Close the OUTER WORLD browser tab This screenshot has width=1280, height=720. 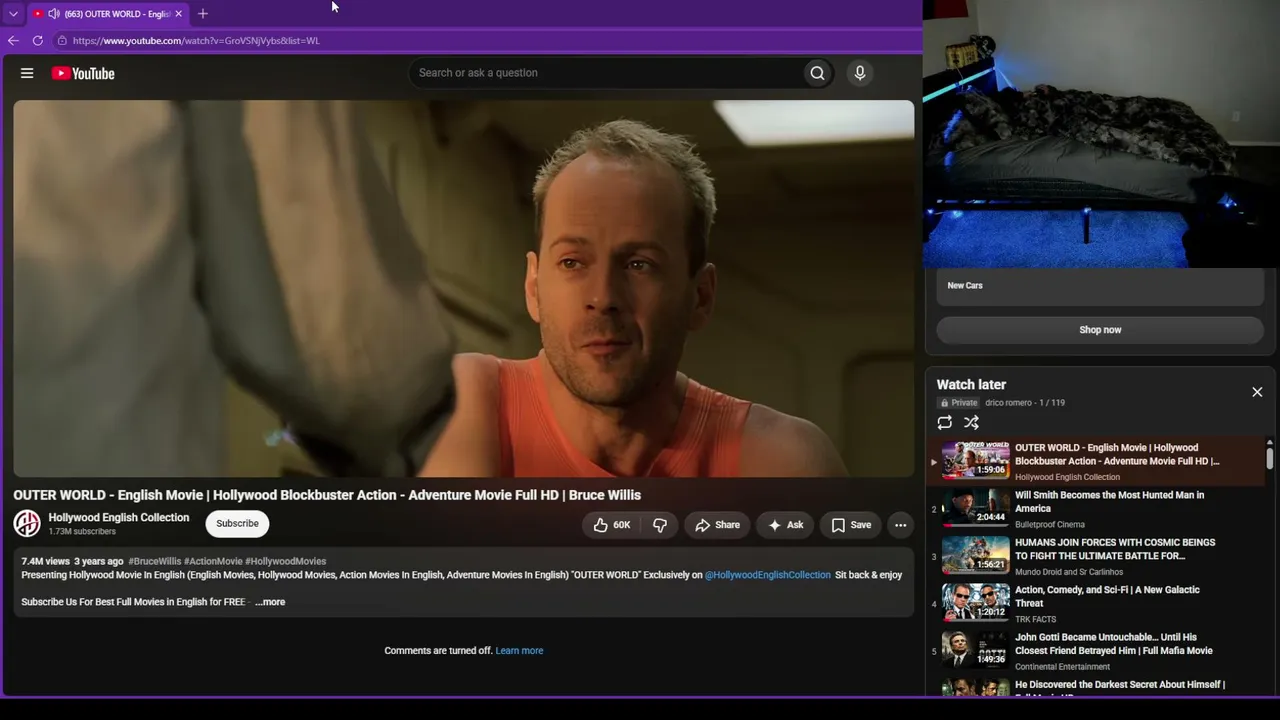(x=178, y=14)
